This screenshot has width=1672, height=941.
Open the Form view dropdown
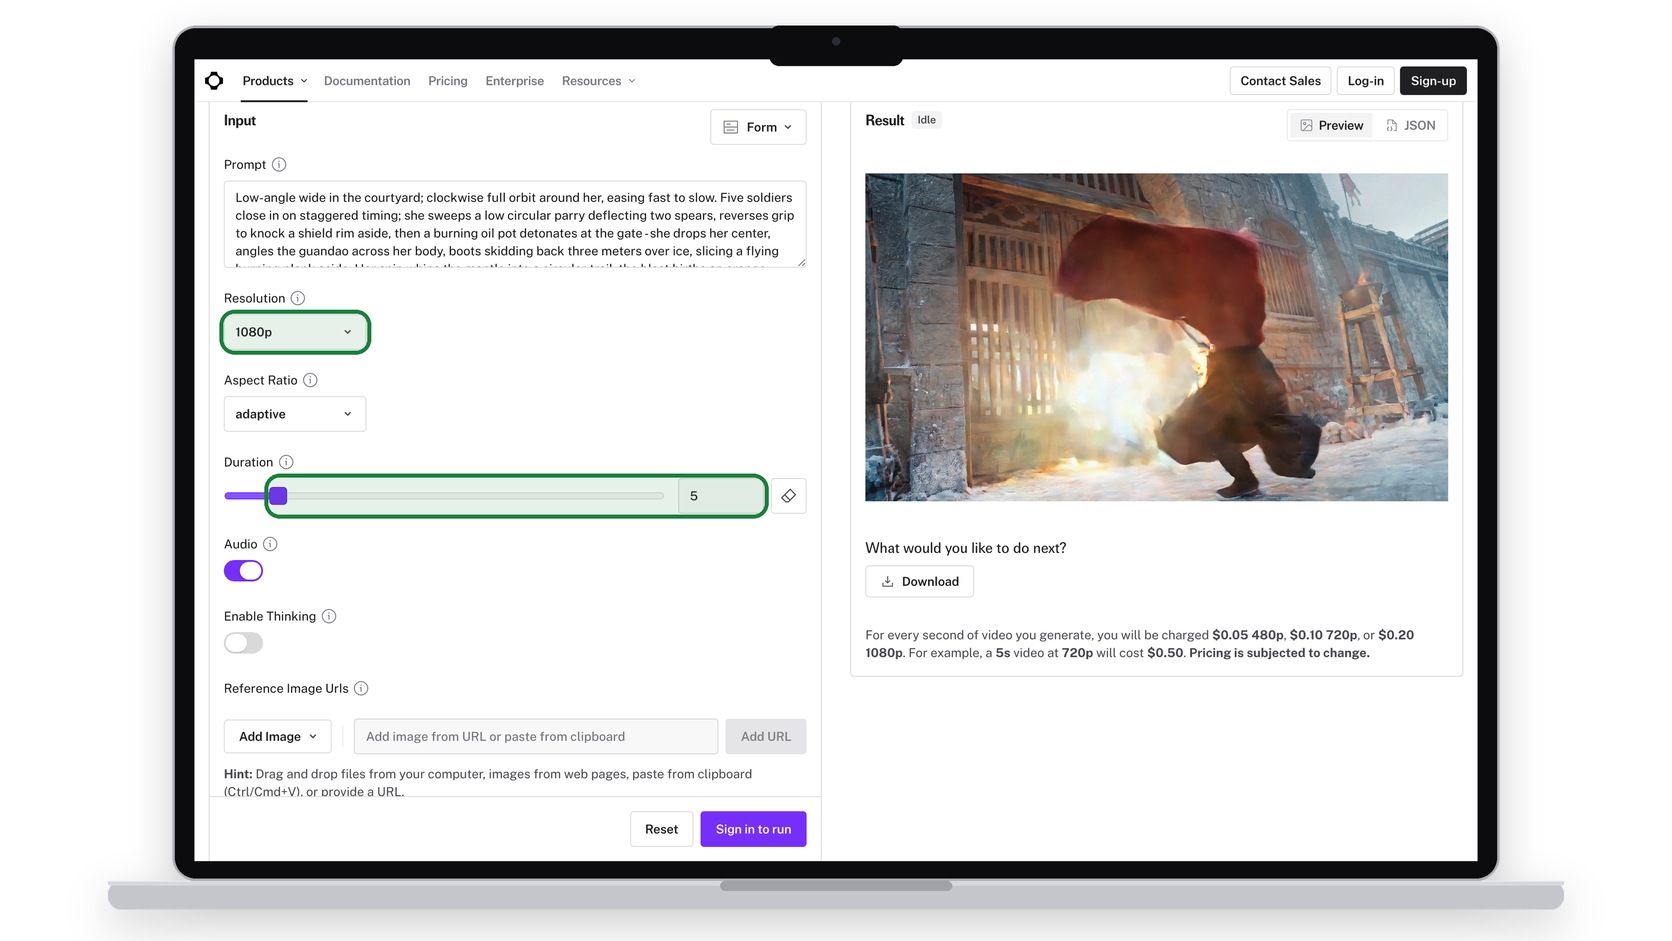(x=758, y=127)
